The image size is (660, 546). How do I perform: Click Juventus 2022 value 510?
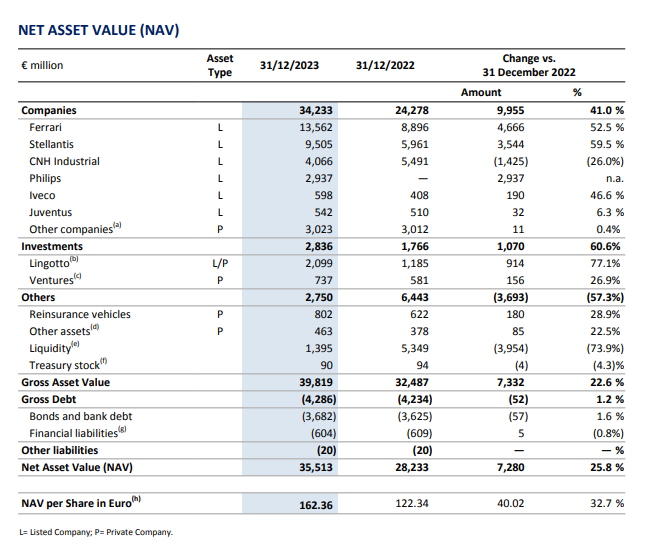pyautogui.click(x=419, y=212)
